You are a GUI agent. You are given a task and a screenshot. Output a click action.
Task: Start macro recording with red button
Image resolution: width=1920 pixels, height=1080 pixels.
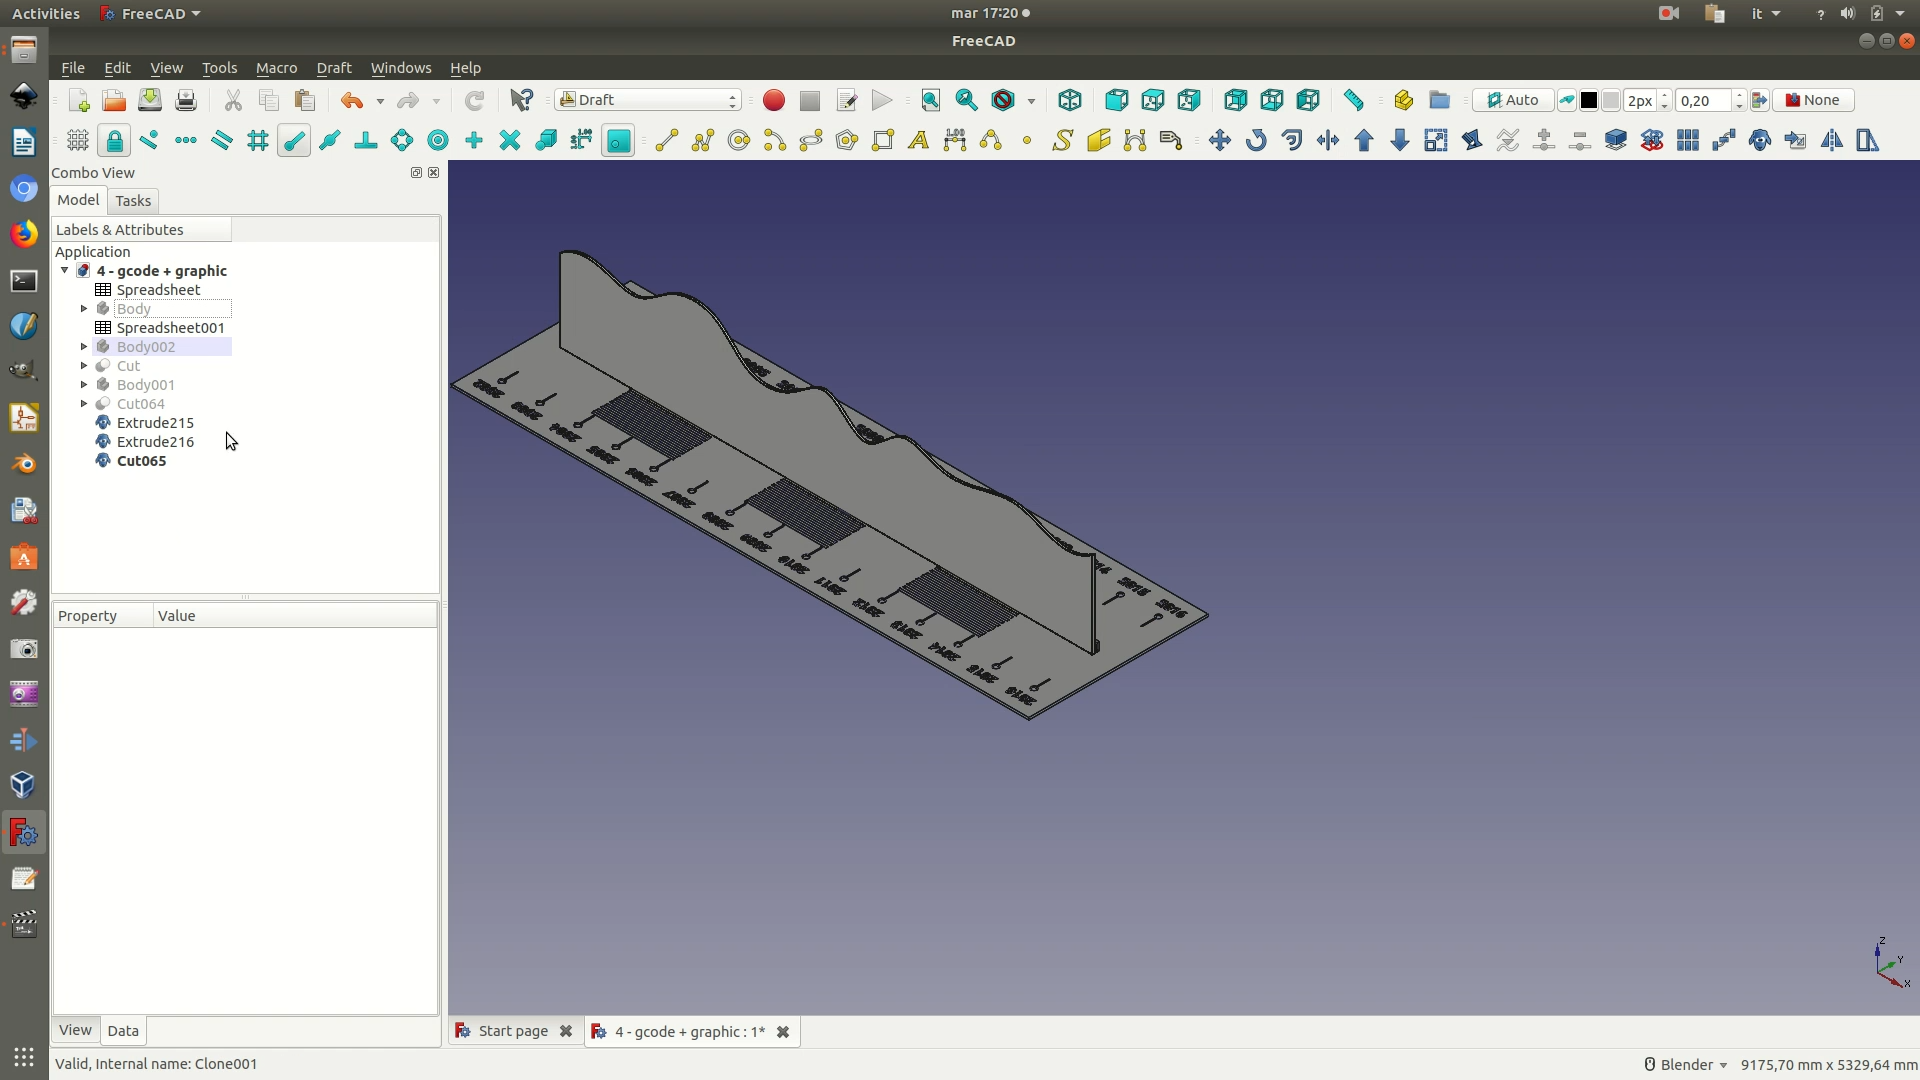coord(774,100)
